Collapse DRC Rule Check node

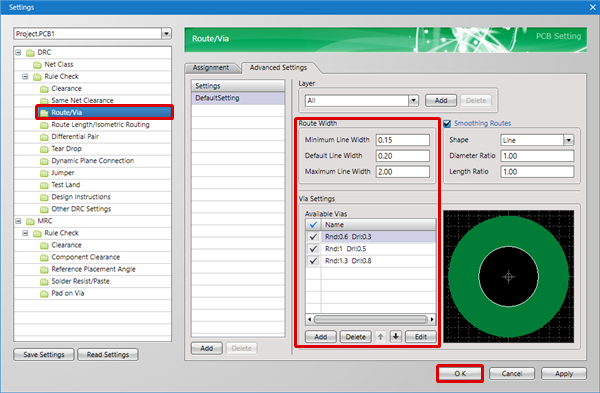click(25, 77)
